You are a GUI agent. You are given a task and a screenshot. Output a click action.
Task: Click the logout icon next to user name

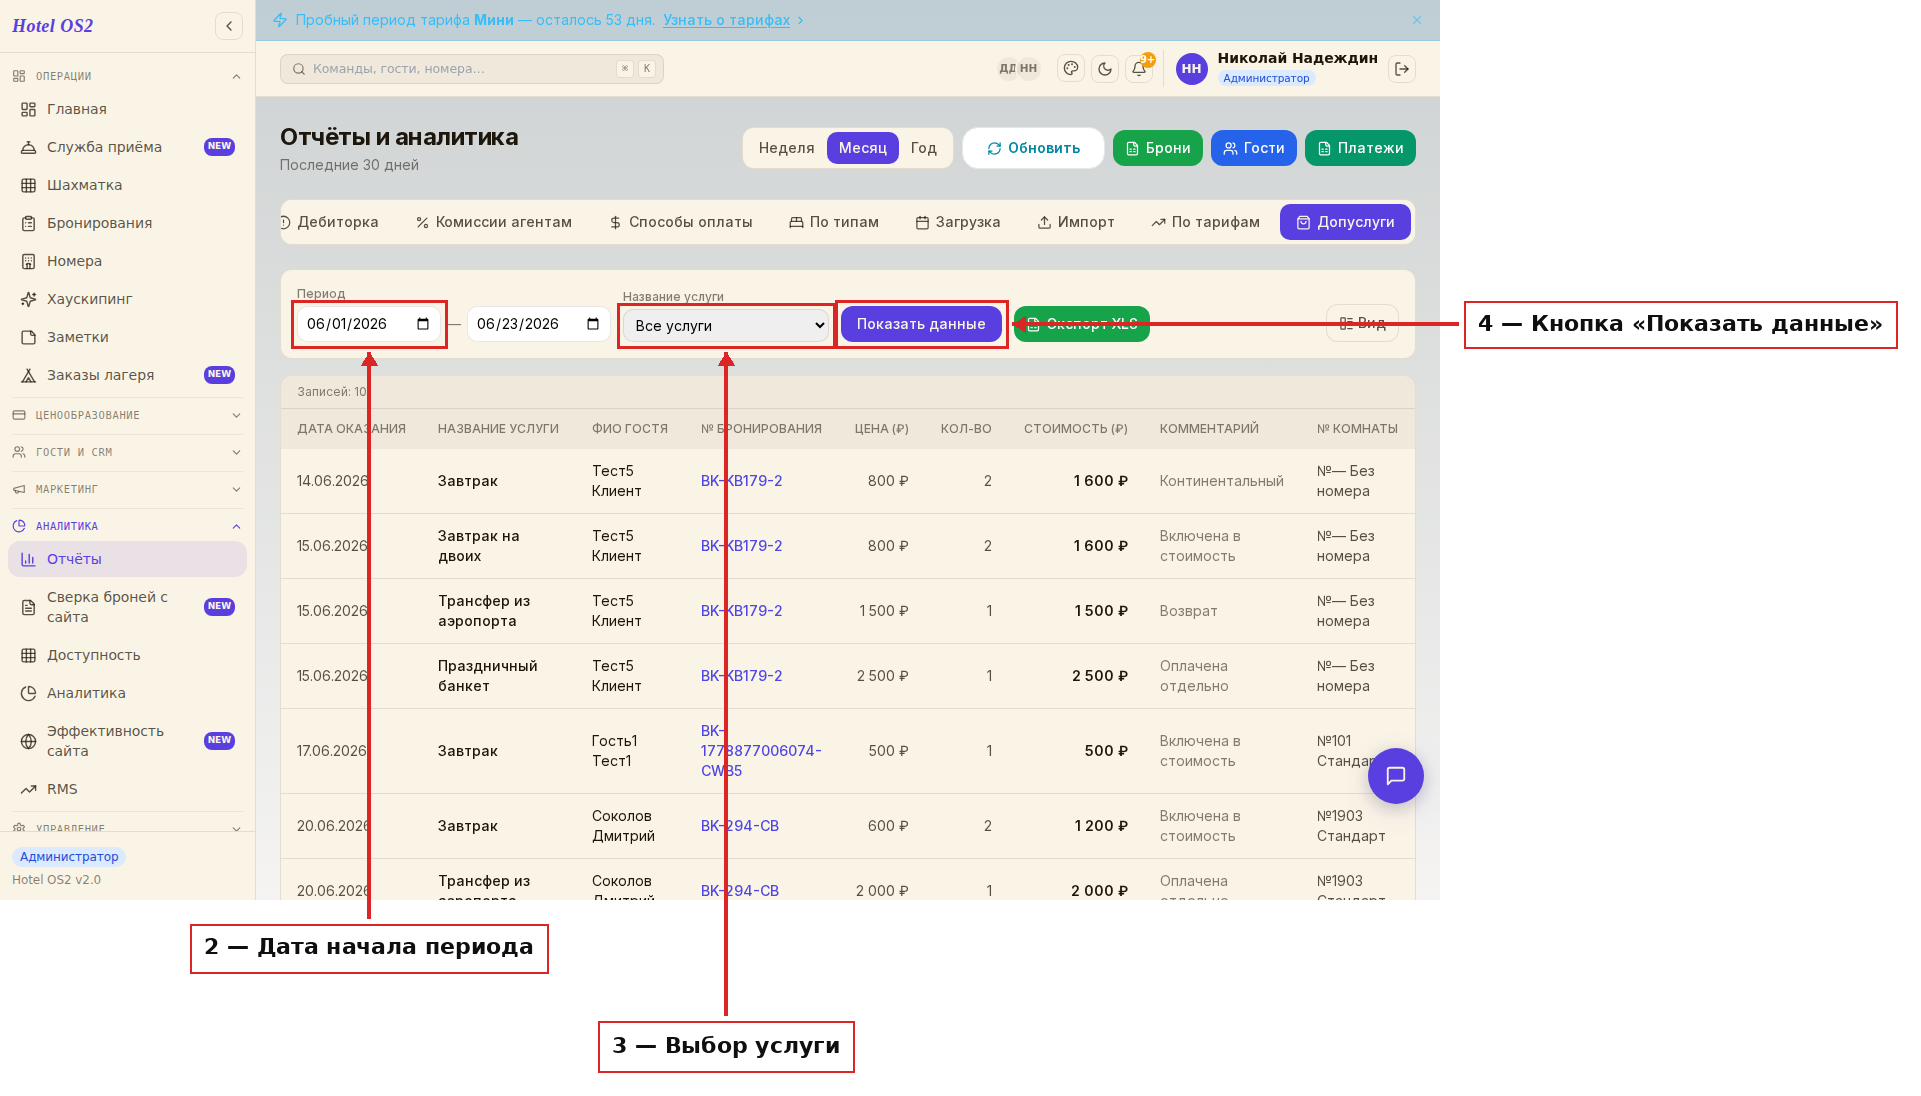pos(1402,69)
